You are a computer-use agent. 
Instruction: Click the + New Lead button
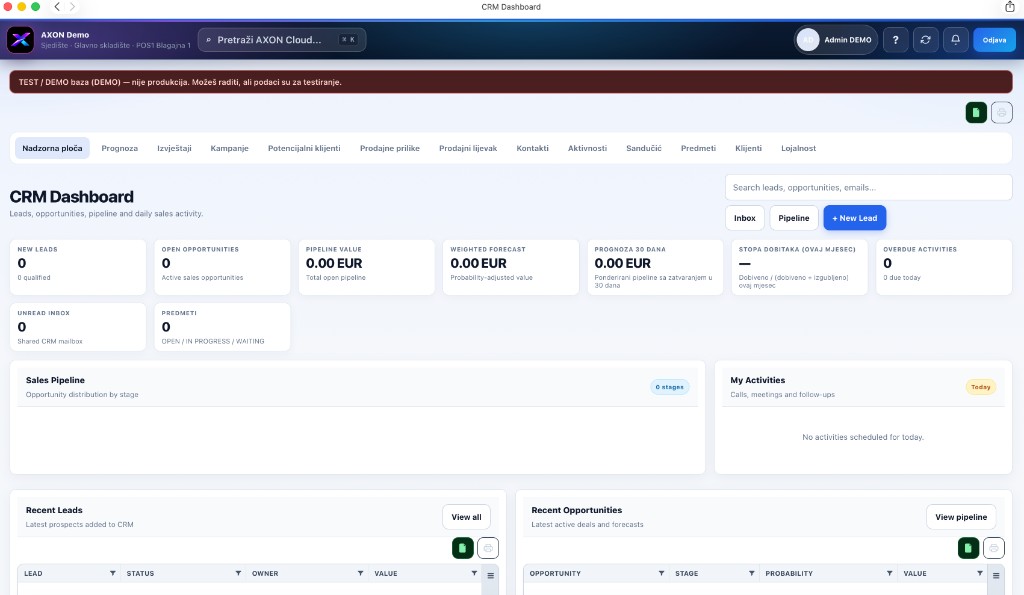click(854, 217)
